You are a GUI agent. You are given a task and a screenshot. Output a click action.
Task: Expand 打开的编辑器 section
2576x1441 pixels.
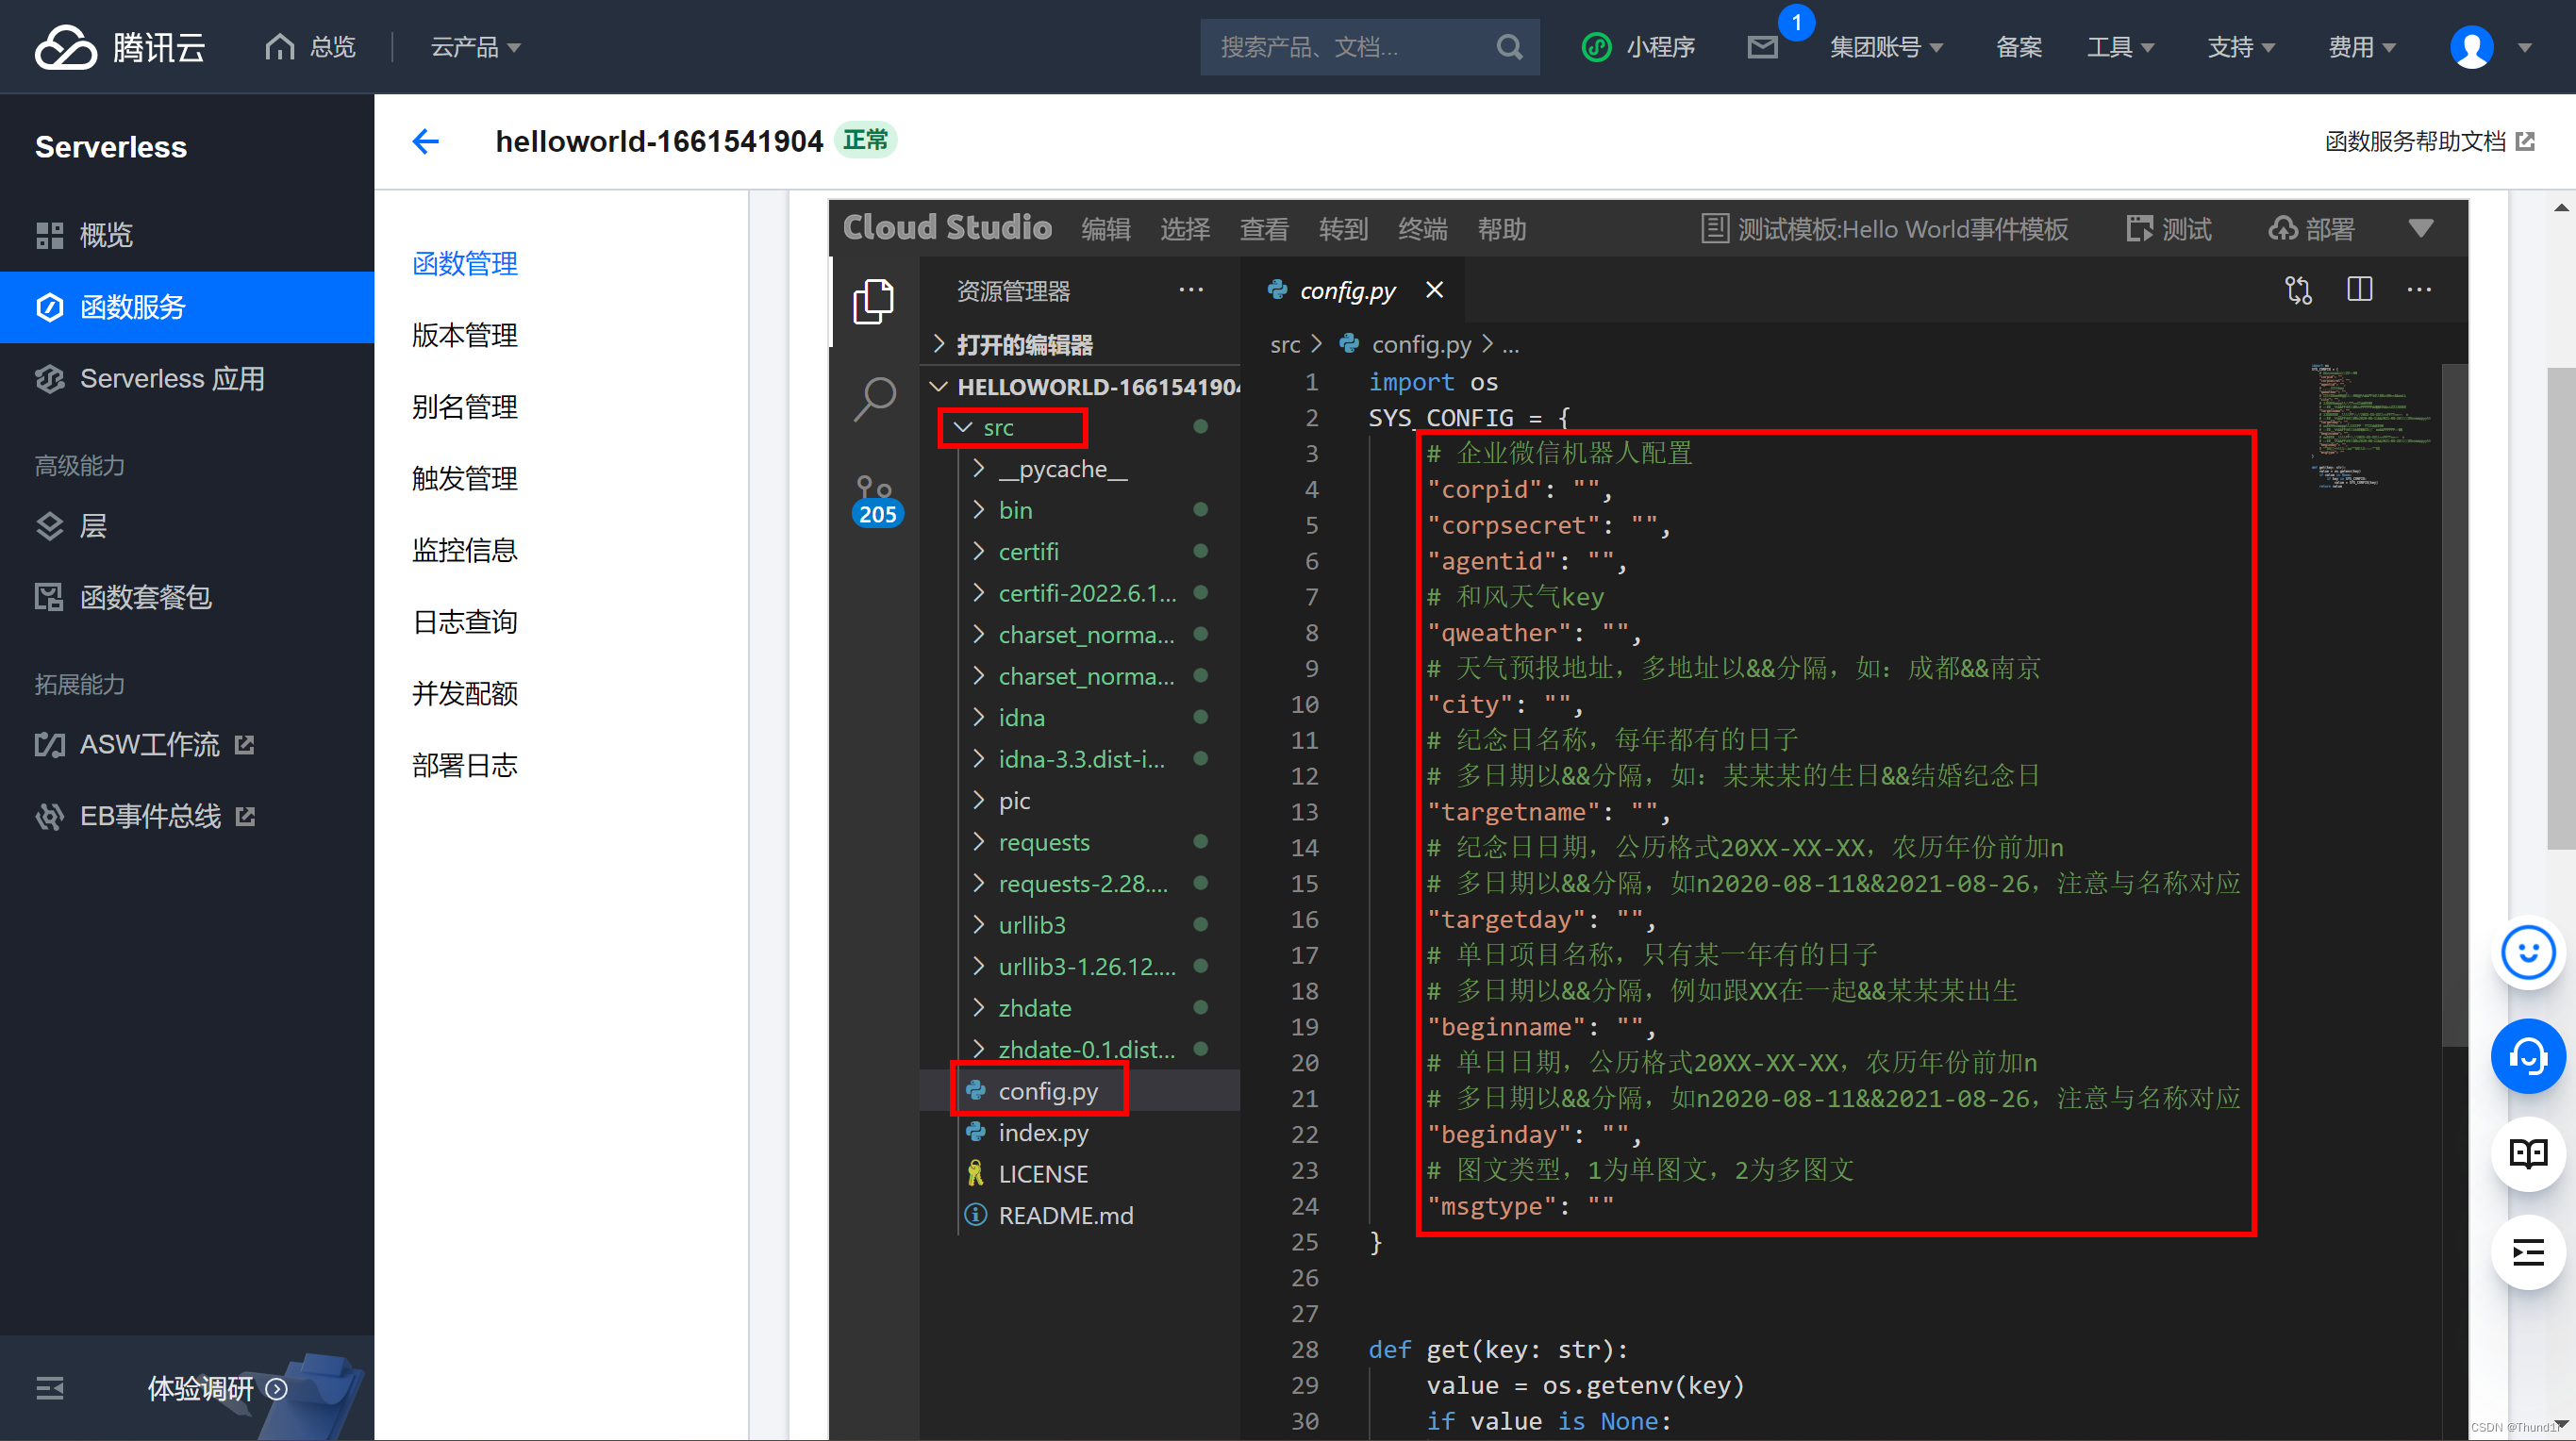pos(1080,345)
